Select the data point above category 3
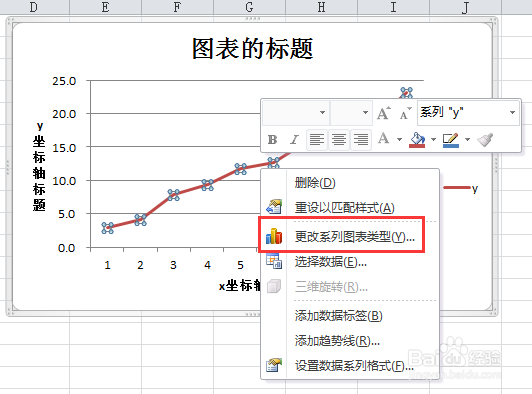532x394 pixels. [173, 195]
